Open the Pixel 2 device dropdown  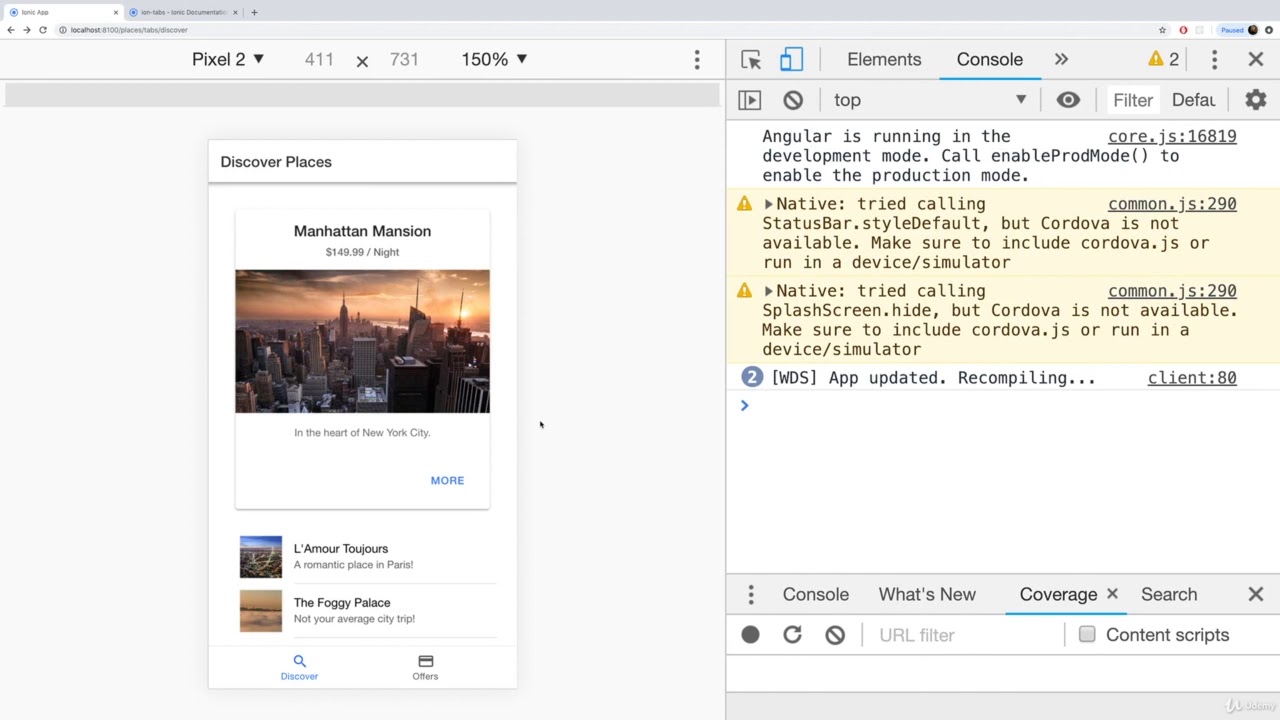pos(228,59)
